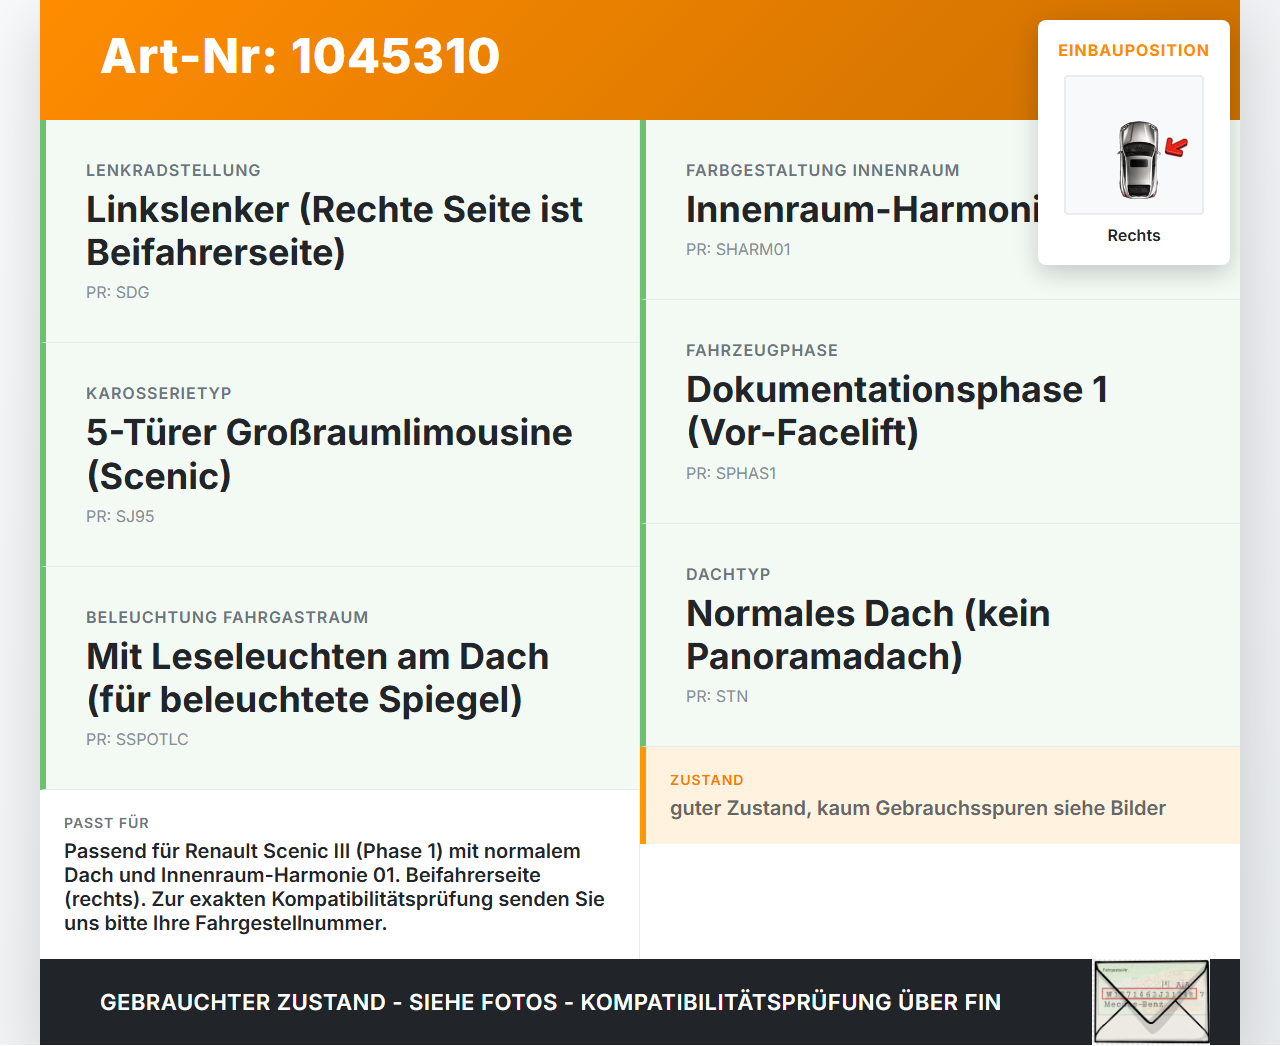
Task: Select 'Linkslenker (Rechte Seite ist Beifahrerseite)' text
Action: (x=334, y=231)
